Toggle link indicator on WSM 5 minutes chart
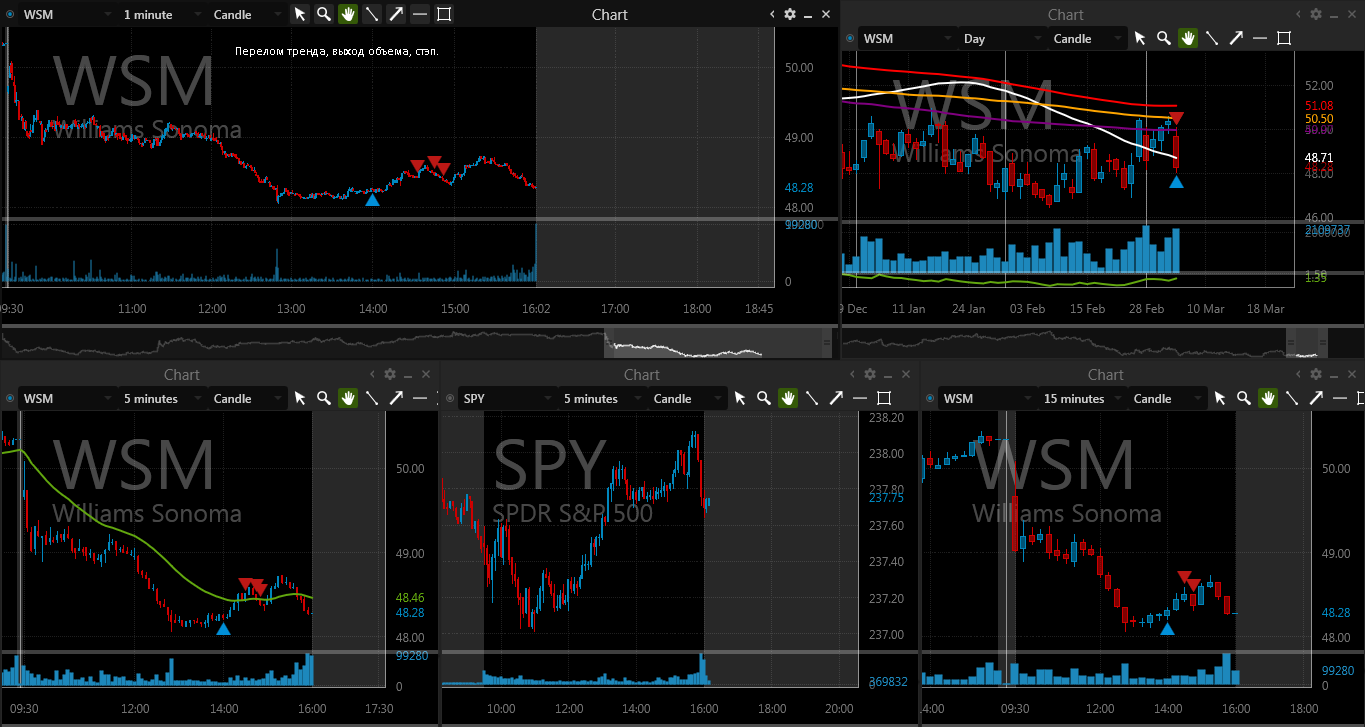Screen dimensions: 1365x727 tap(10, 399)
